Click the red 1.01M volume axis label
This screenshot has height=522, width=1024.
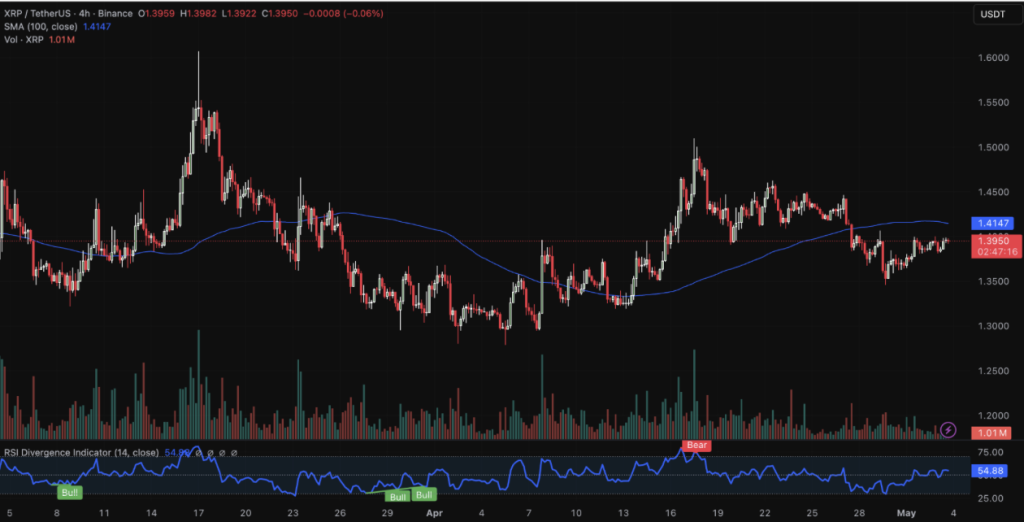992,432
